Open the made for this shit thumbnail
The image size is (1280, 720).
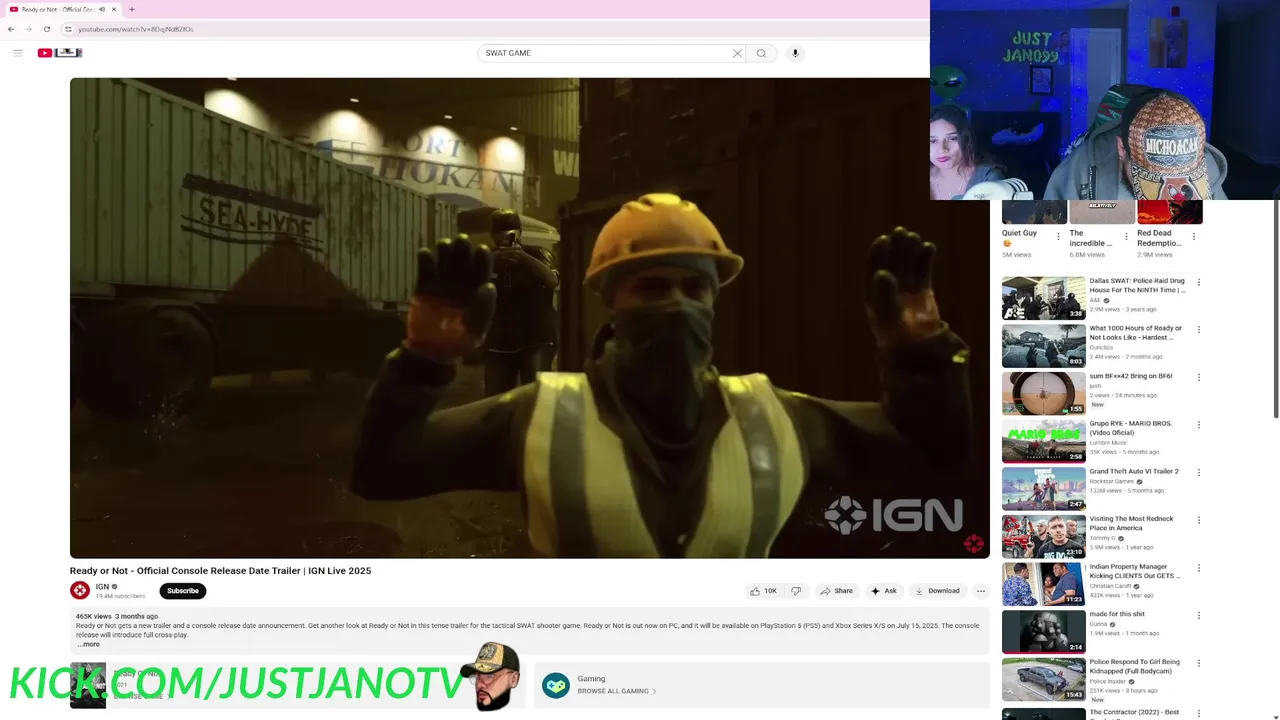(x=1043, y=632)
